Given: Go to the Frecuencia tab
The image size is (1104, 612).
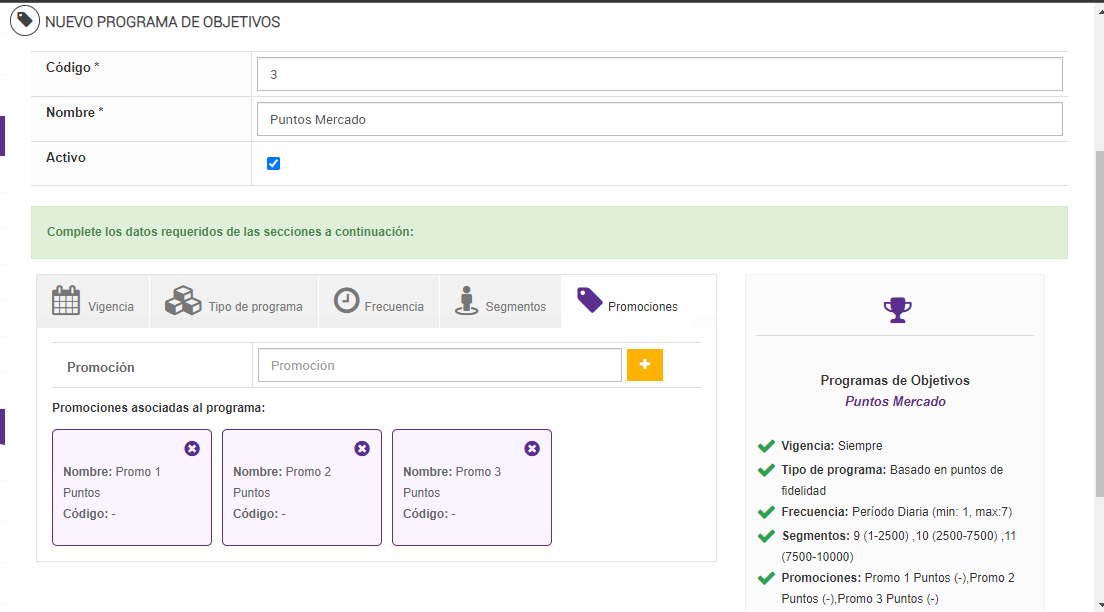Looking at the screenshot, I should click(x=394, y=307).
